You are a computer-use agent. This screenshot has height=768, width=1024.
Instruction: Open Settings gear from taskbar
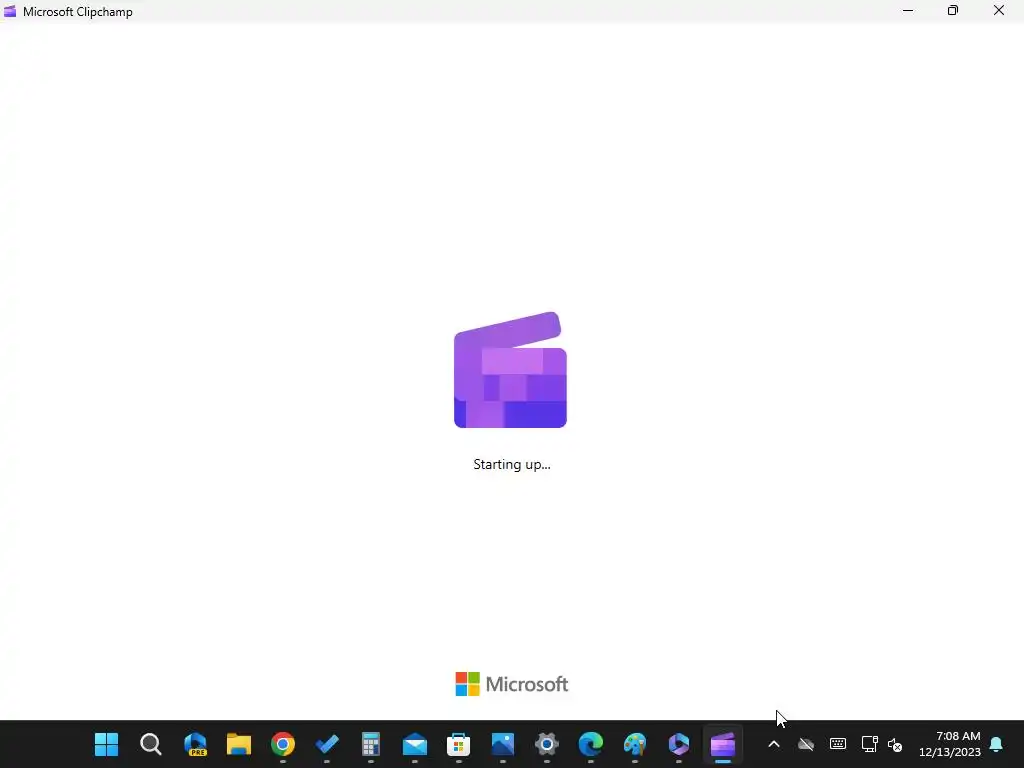[547, 744]
